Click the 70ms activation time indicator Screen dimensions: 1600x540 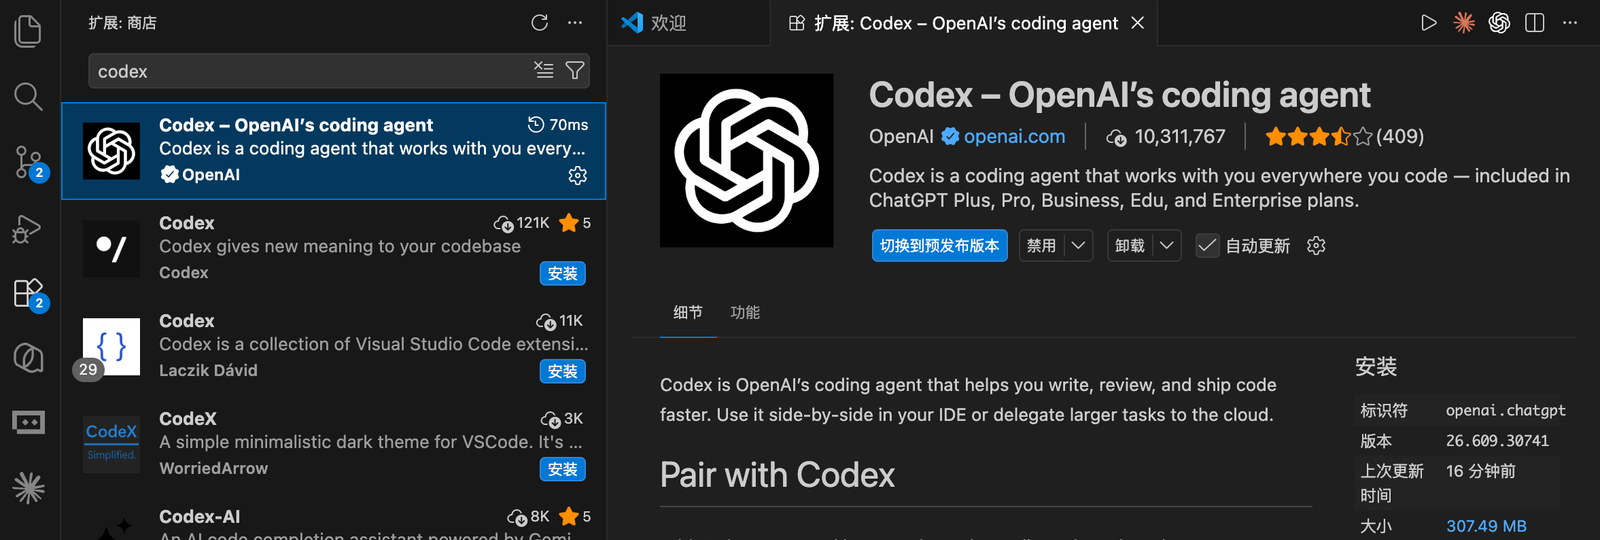[x=558, y=124]
